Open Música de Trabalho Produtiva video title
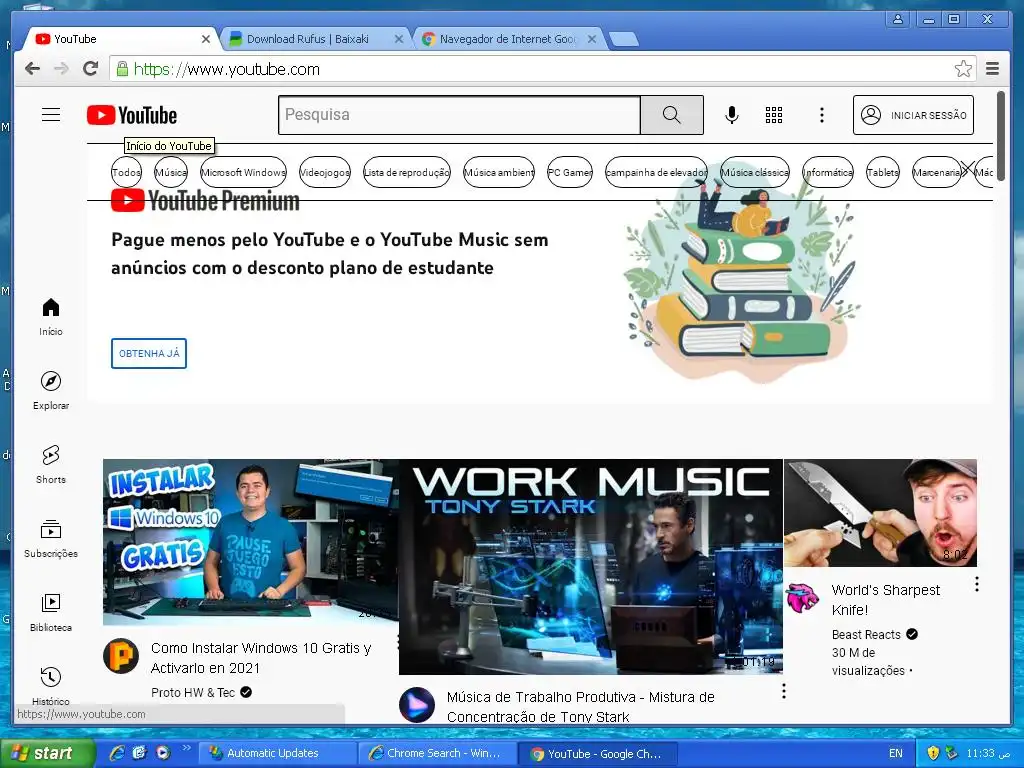The height and width of the screenshot is (768, 1024). coord(581,707)
